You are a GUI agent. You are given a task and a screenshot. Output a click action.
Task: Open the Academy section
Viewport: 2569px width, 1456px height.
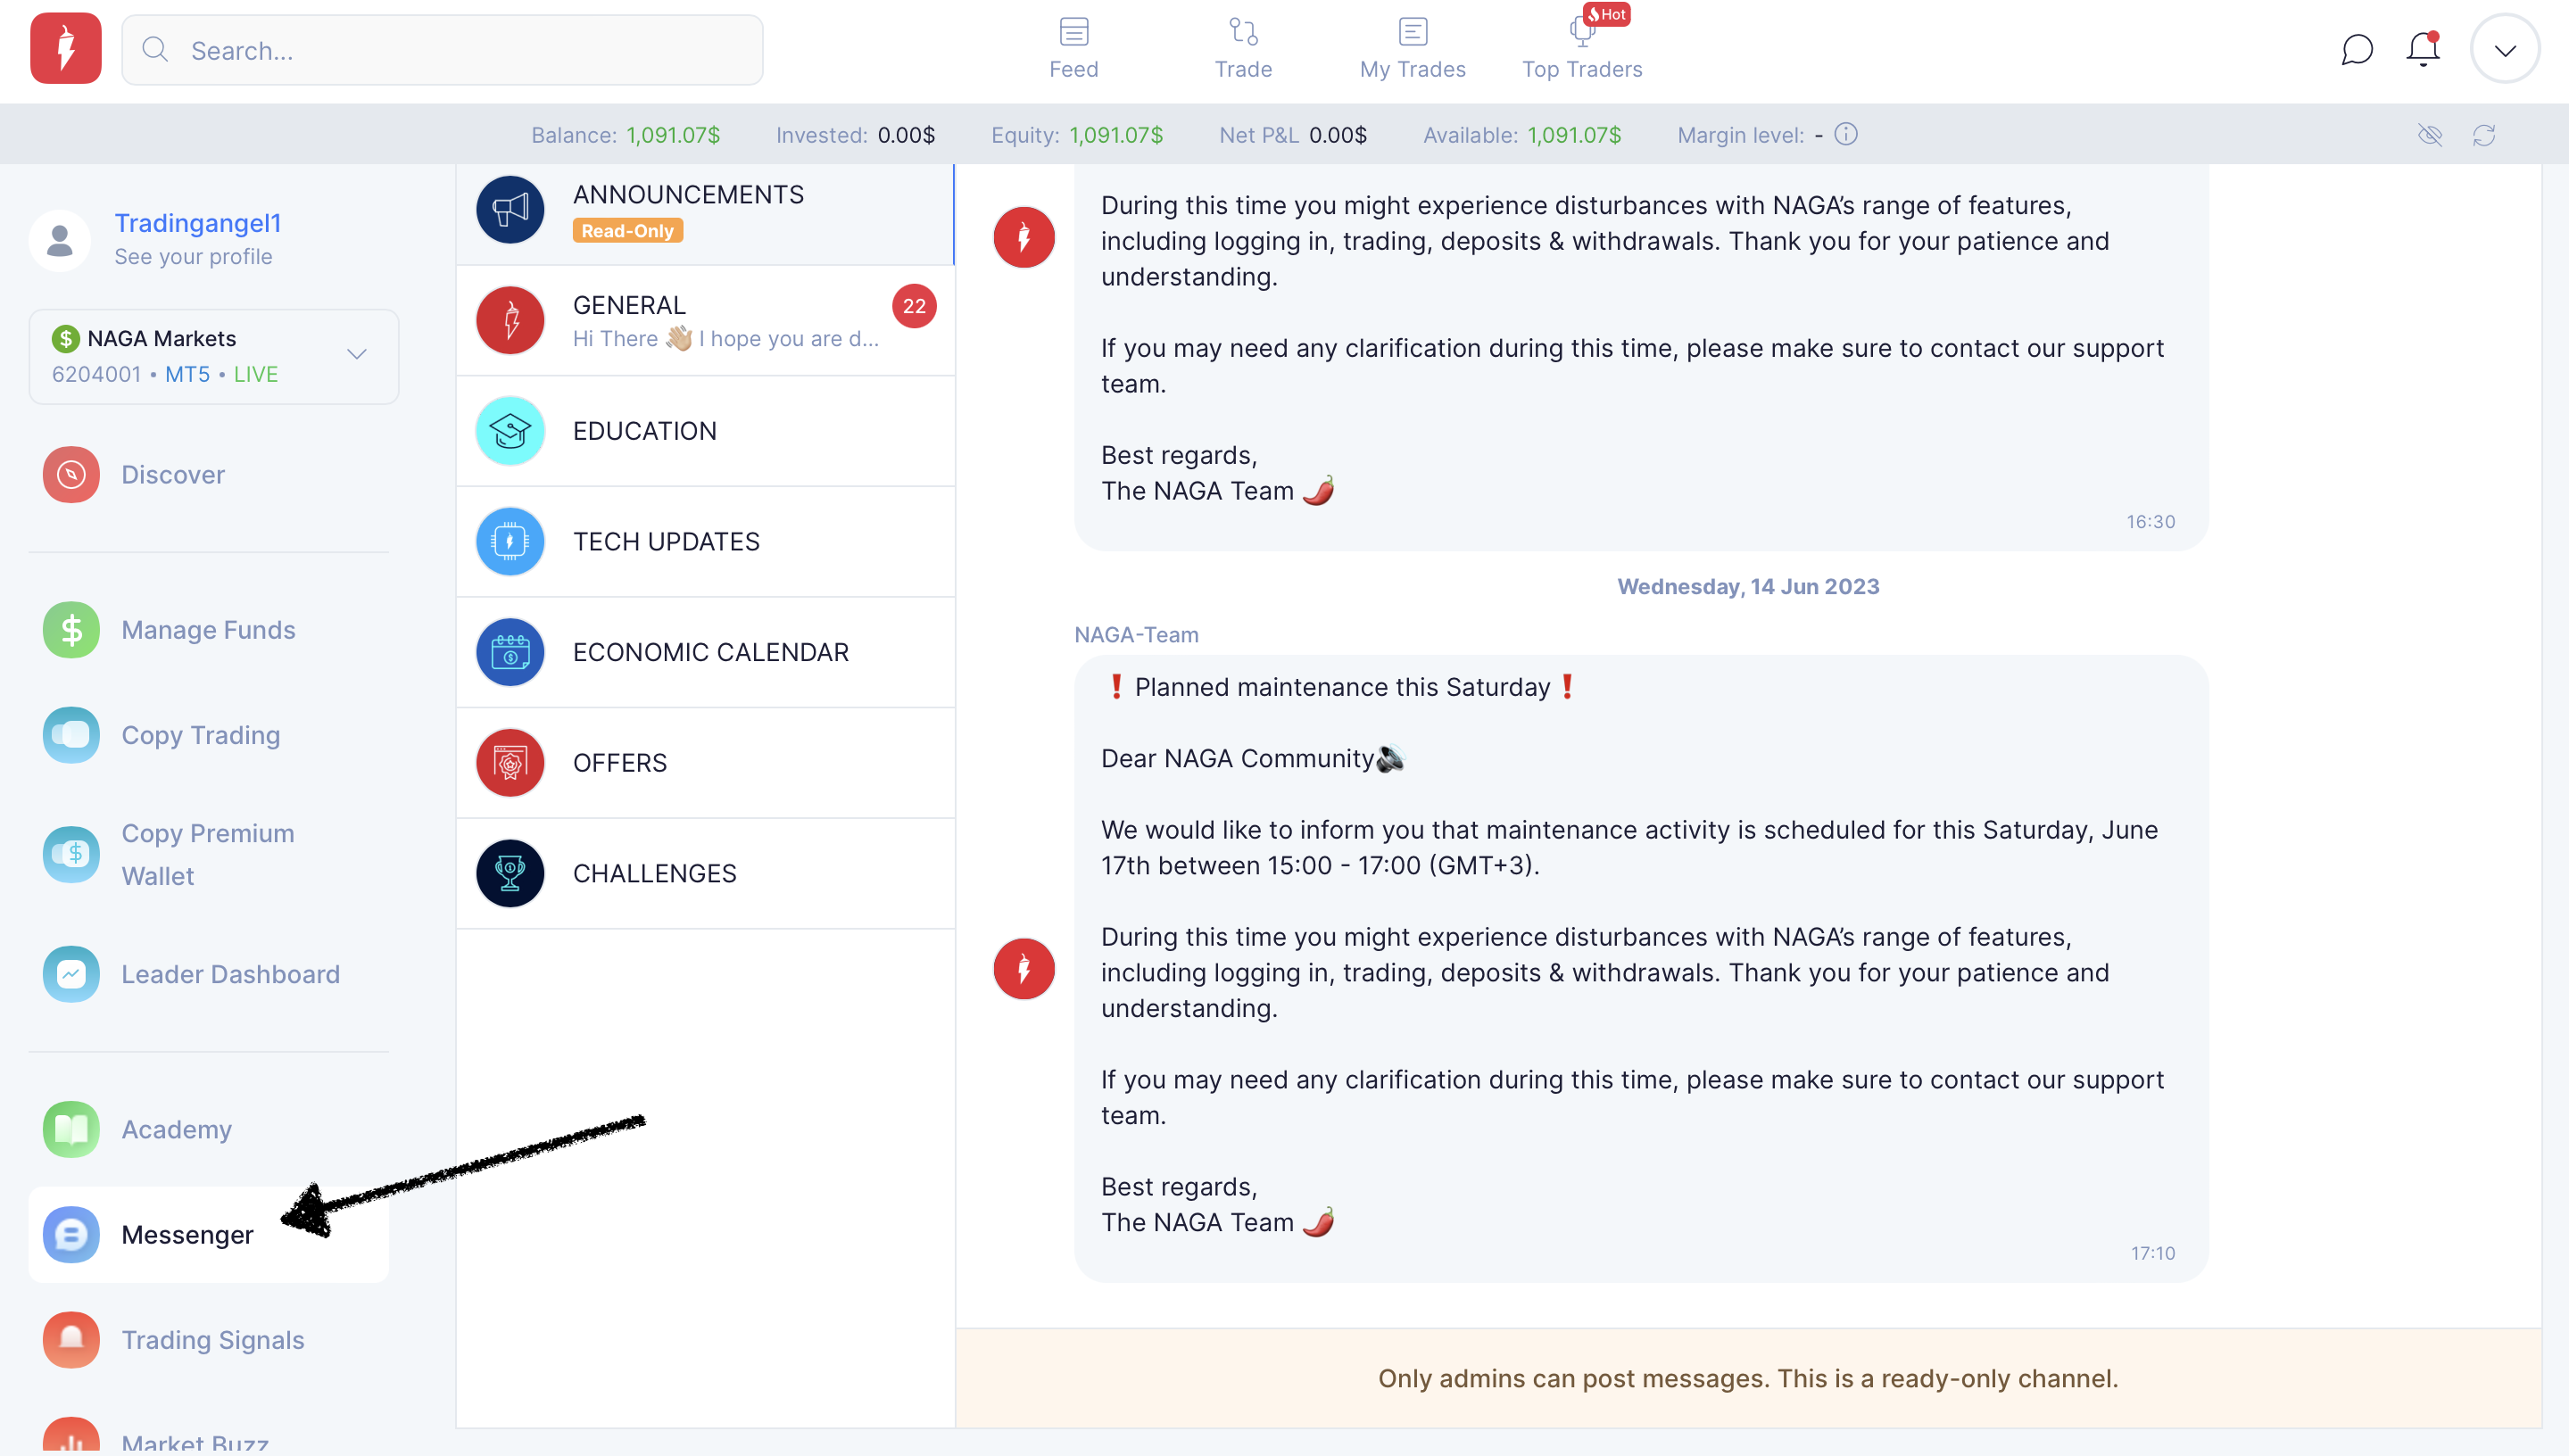point(176,1129)
